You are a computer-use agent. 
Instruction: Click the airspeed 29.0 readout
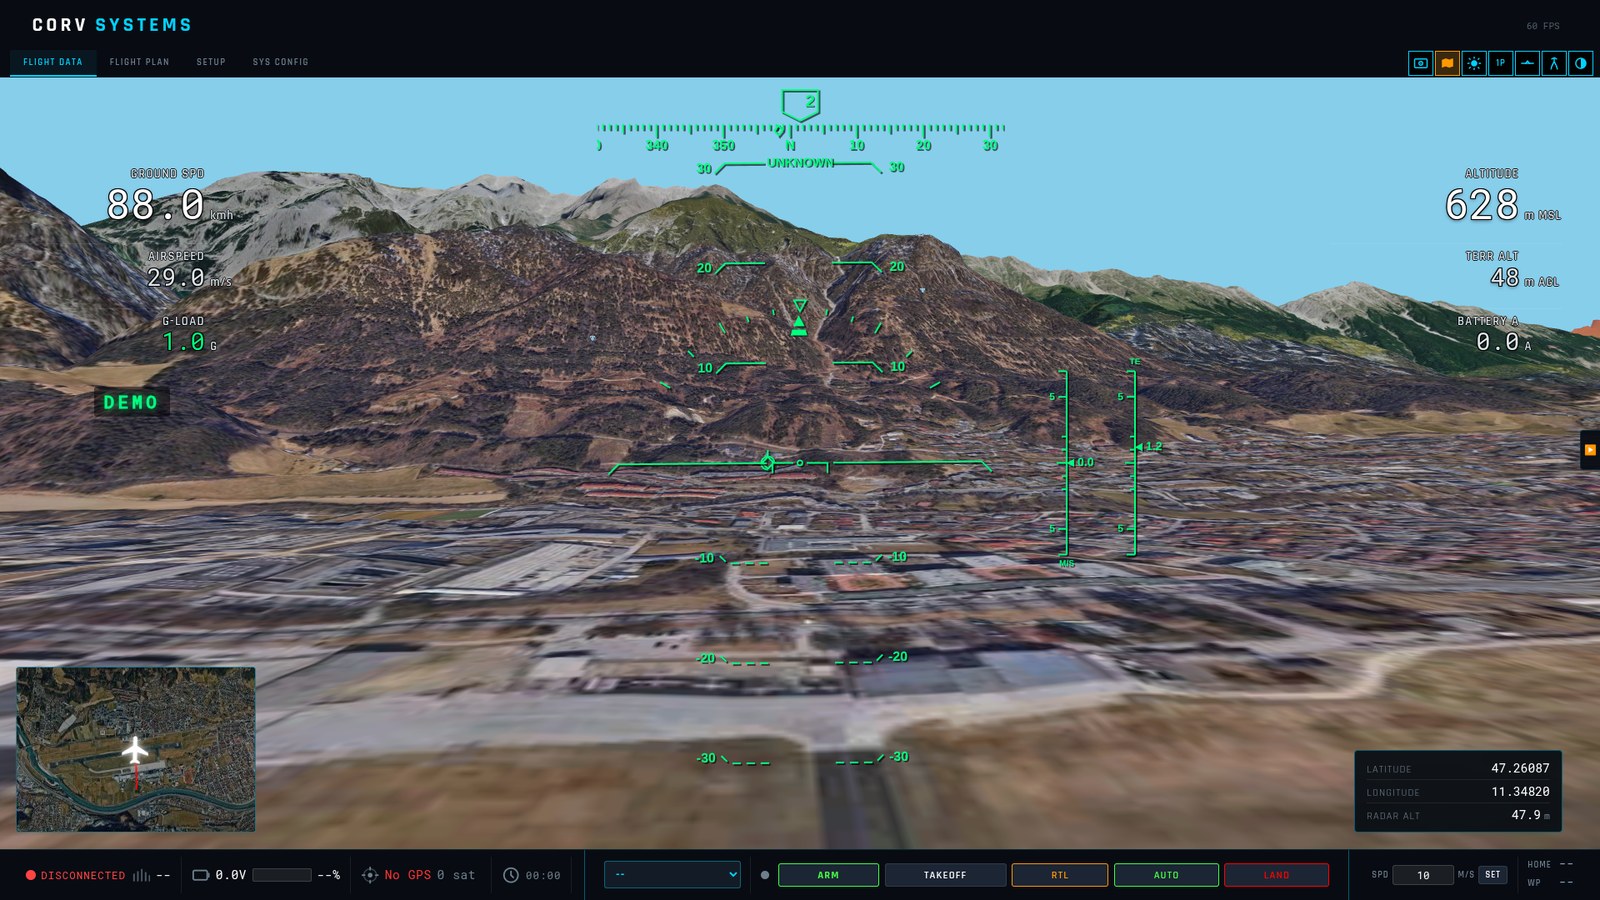176,277
